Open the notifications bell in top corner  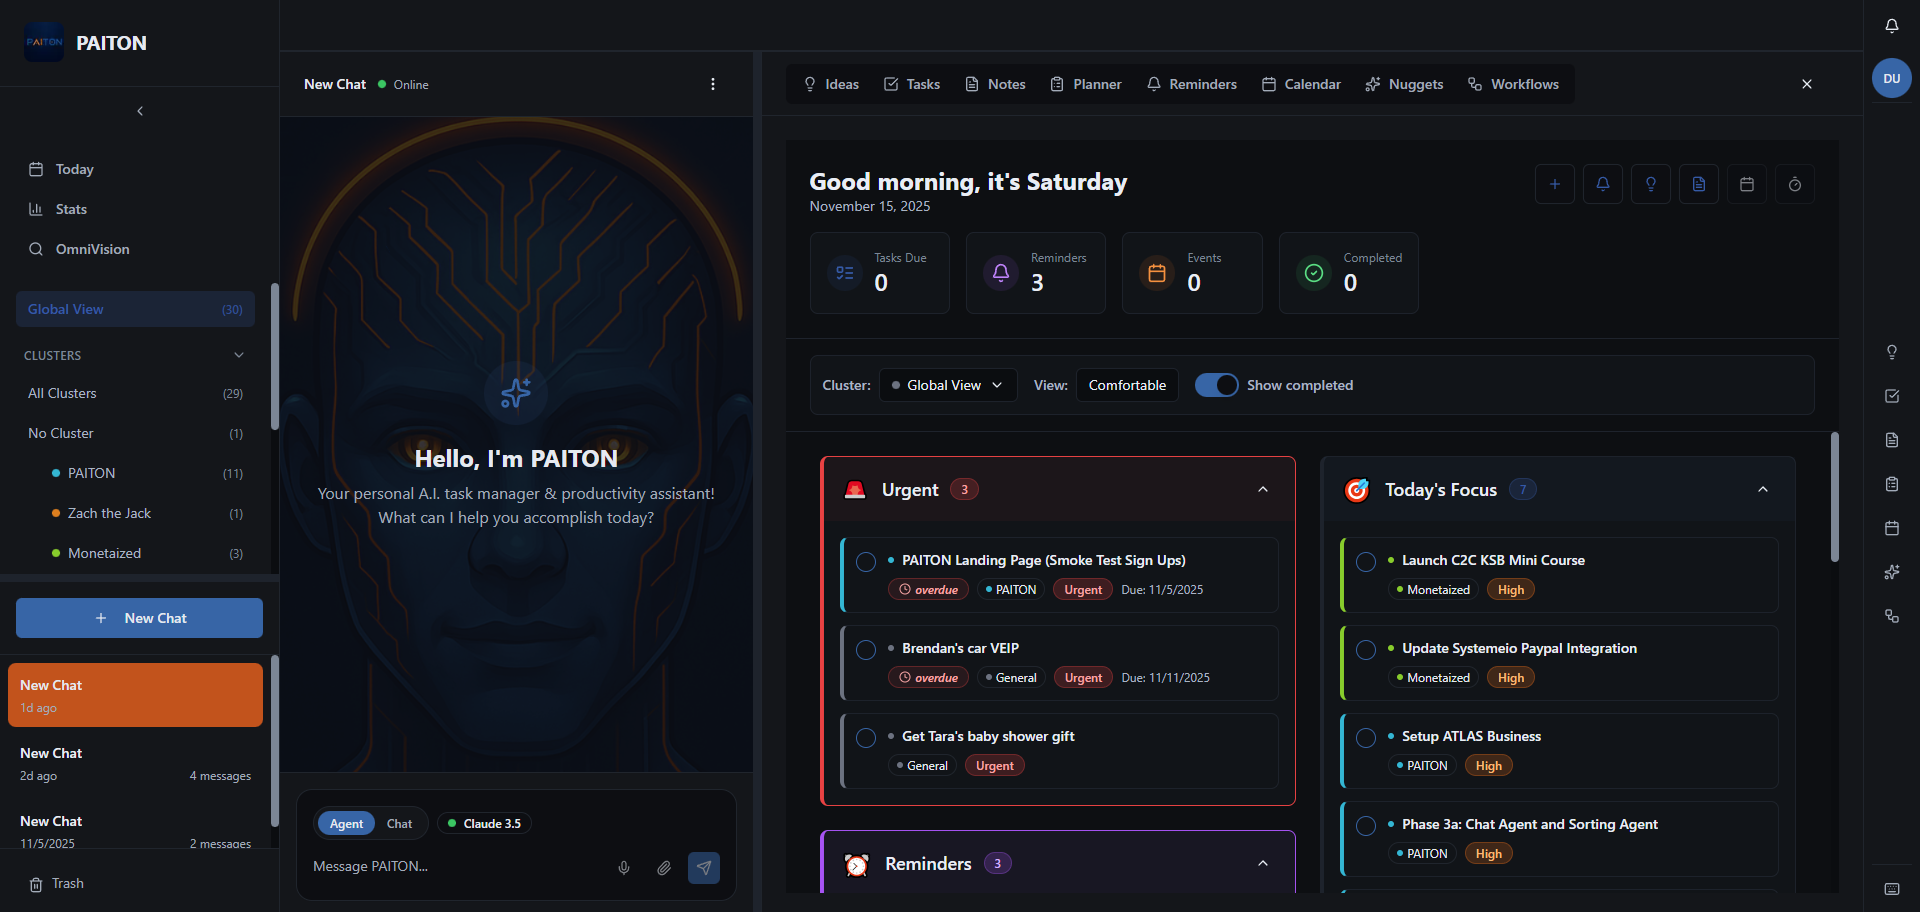pos(1891,26)
